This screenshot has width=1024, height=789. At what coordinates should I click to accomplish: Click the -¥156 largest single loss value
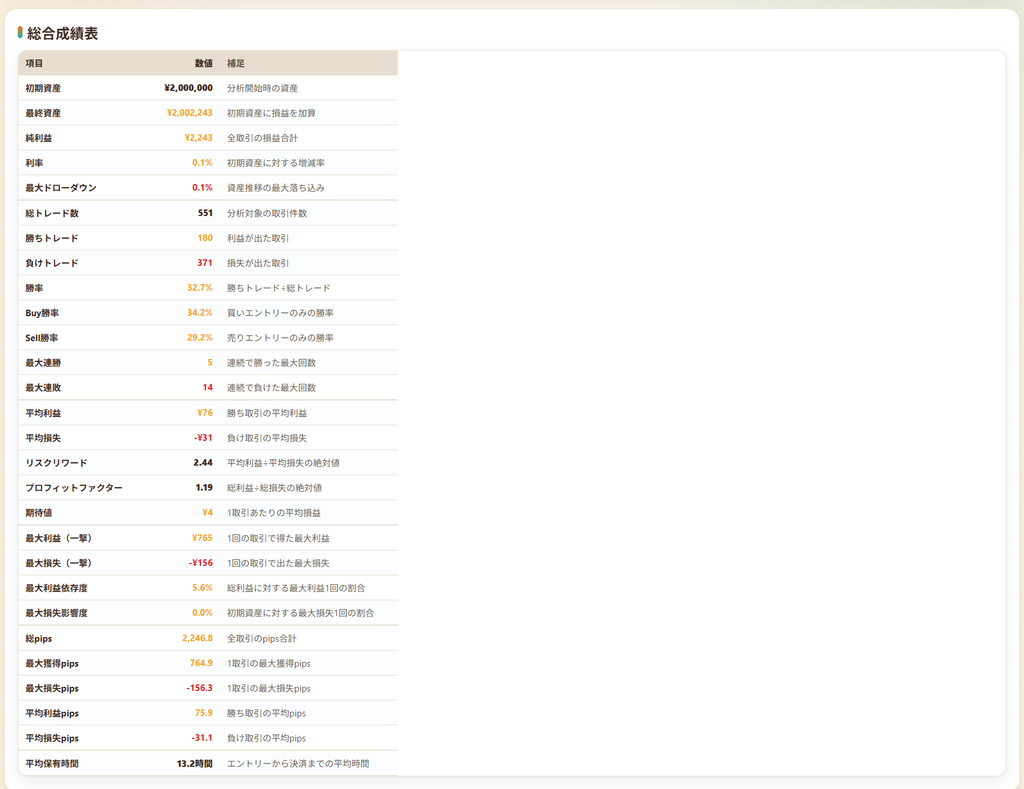(201, 562)
